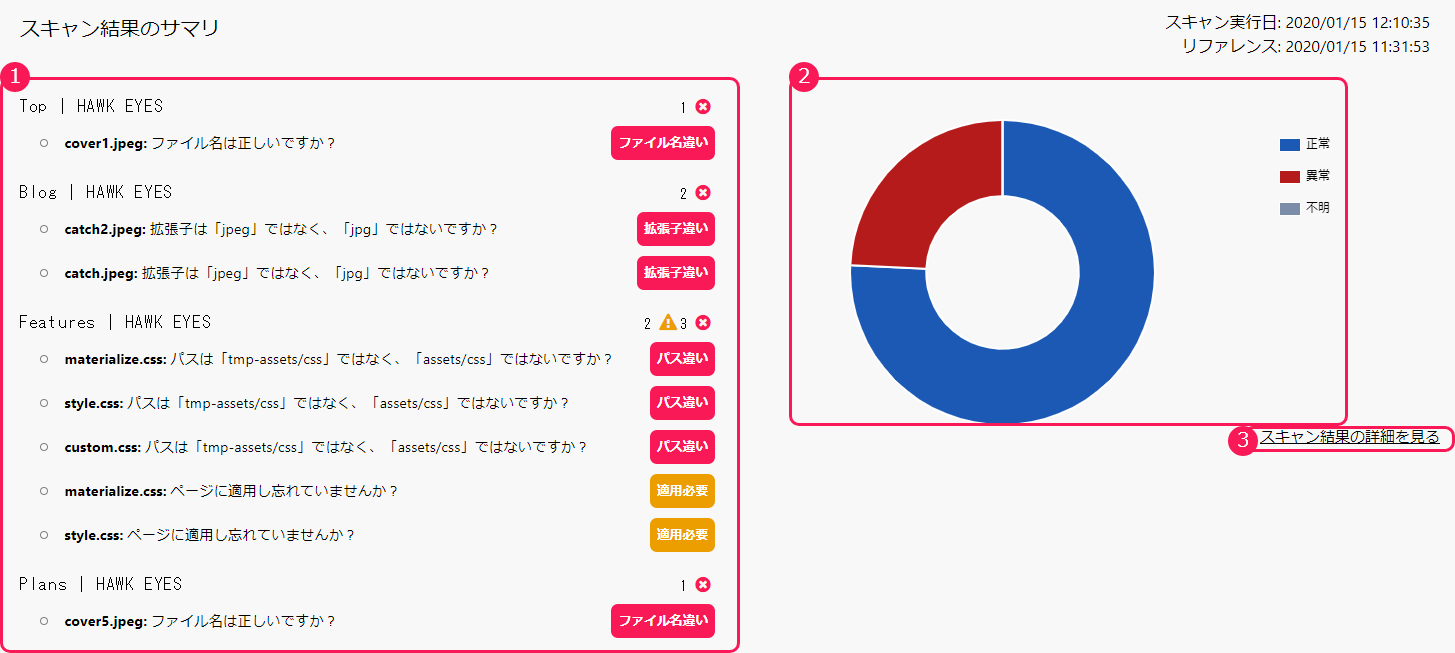Click the 拡張子違い button for catch2.jpeg
Image resolution: width=1455 pixels, height=653 pixels.
pyautogui.click(x=676, y=229)
